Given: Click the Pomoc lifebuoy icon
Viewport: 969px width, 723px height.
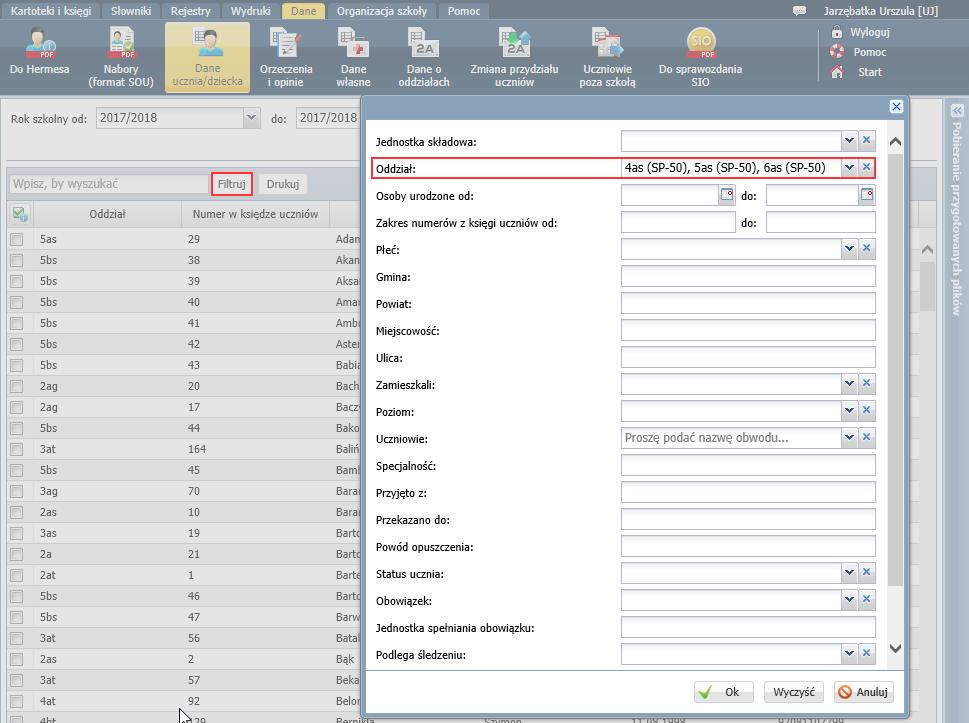Looking at the screenshot, I should (x=837, y=51).
